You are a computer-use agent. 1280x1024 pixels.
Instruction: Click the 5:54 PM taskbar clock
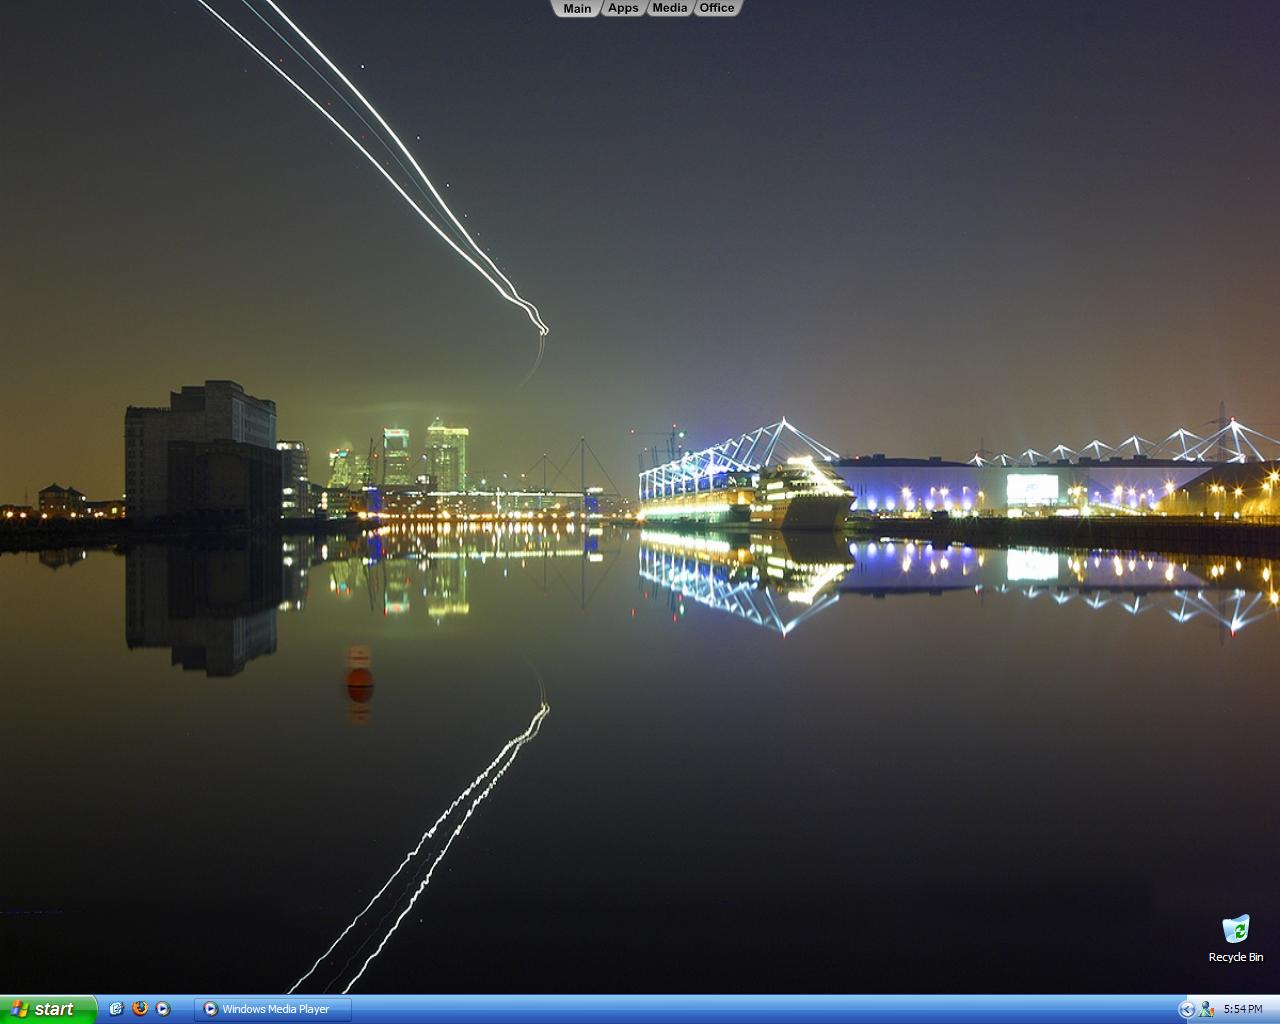pyautogui.click(x=1243, y=1009)
